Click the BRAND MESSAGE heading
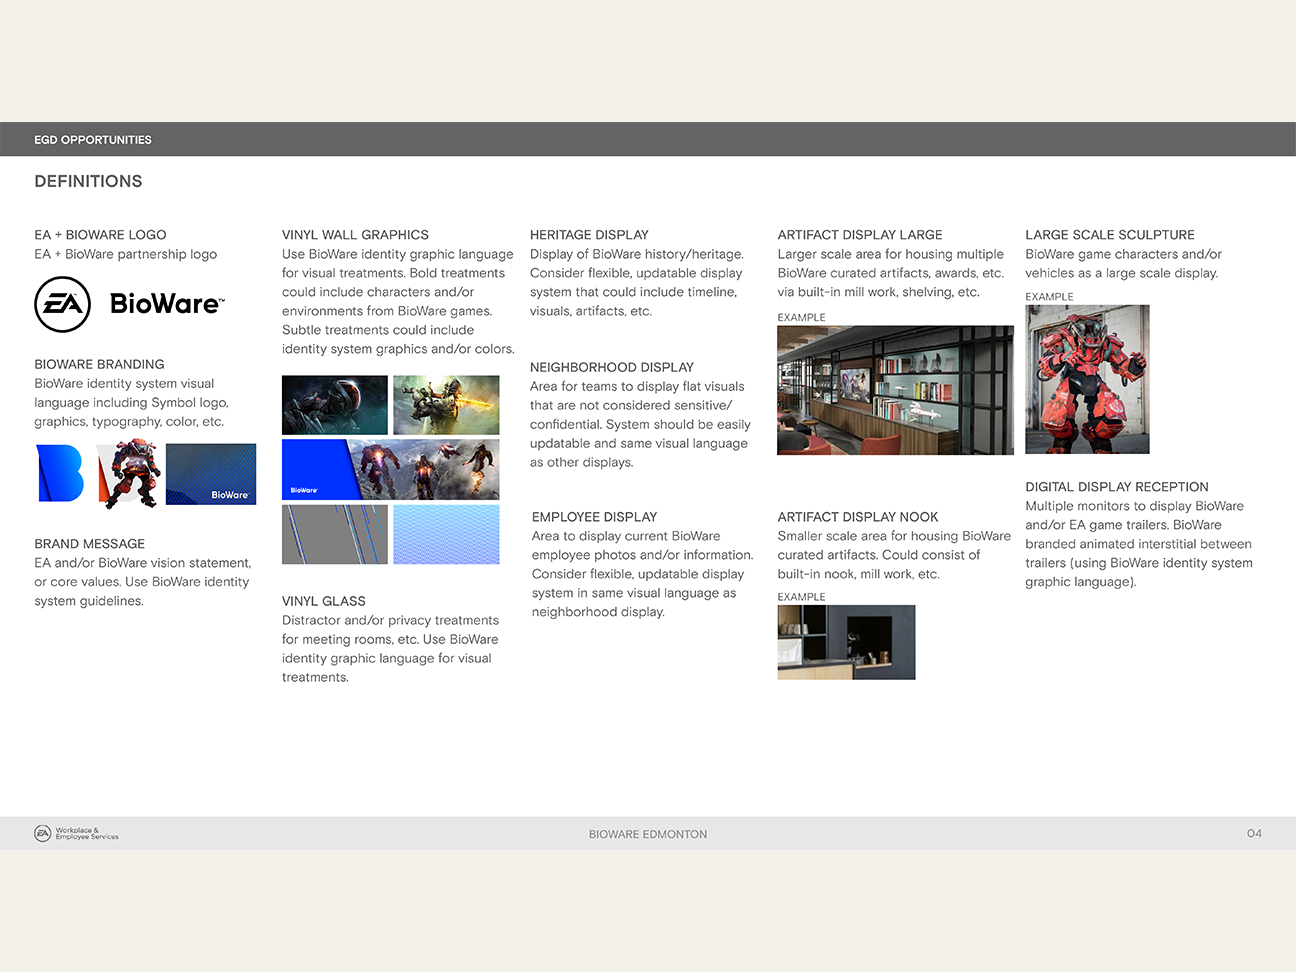The image size is (1296, 972). (89, 544)
